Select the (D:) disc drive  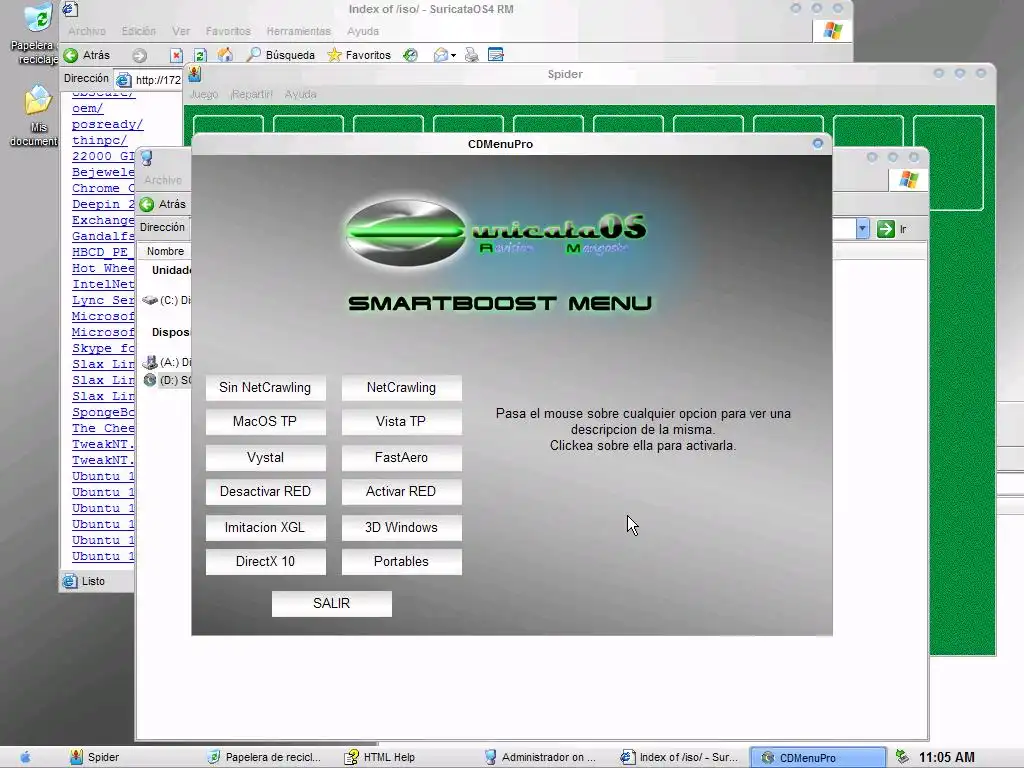tap(167, 379)
